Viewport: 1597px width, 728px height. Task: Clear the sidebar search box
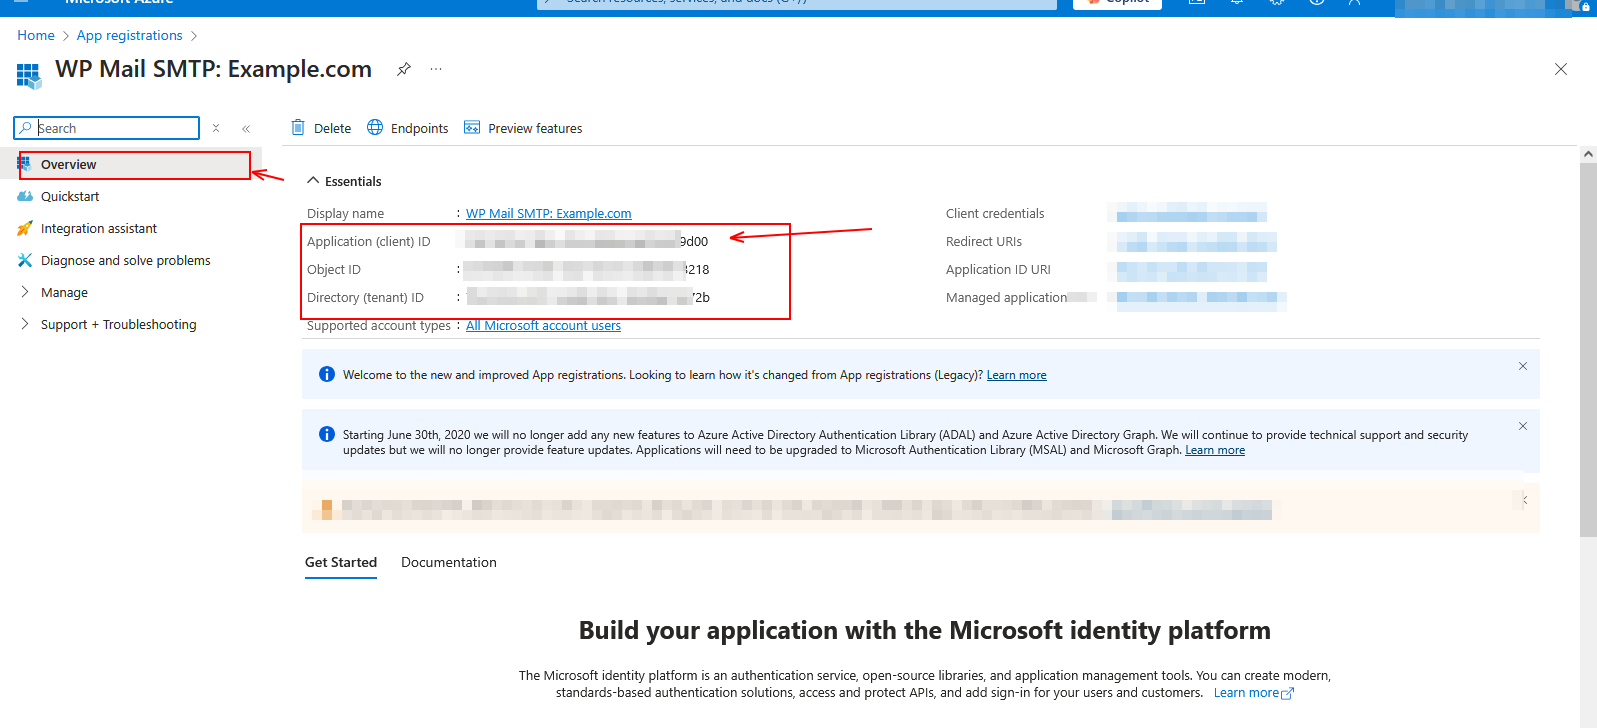(x=216, y=128)
